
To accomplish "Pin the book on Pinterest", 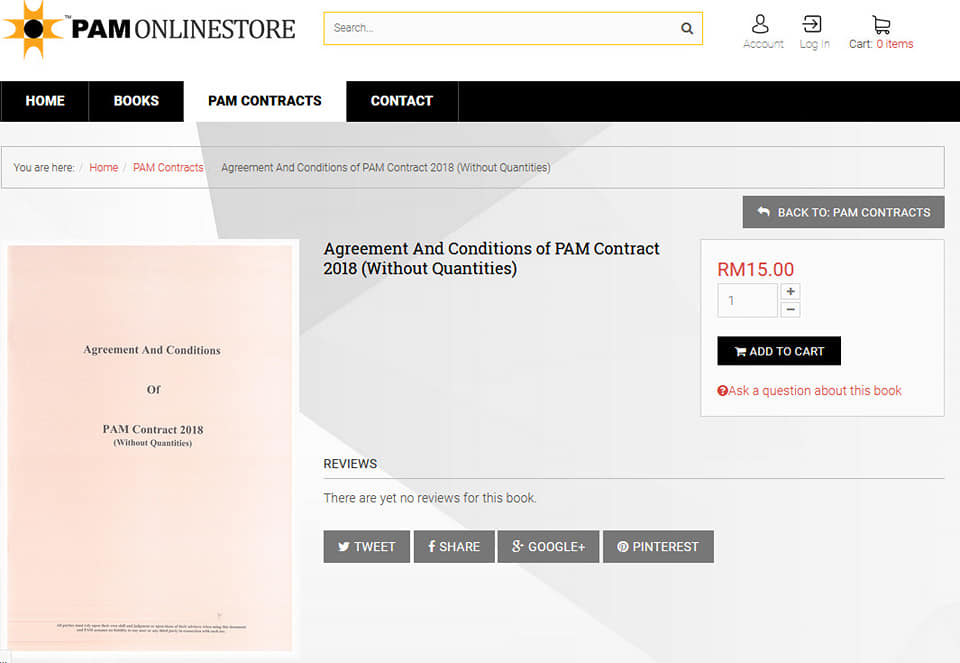I will tap(658, 546).
